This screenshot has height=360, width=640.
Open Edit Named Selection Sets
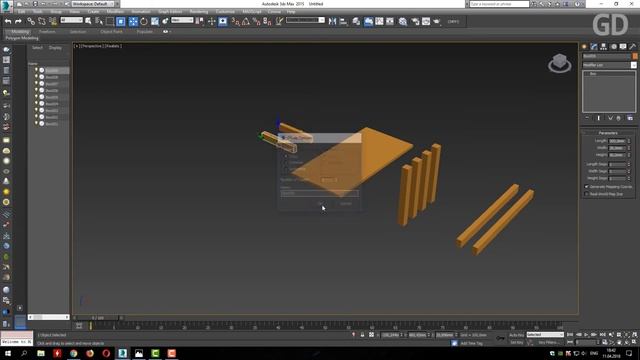click(x=279, y=21)
